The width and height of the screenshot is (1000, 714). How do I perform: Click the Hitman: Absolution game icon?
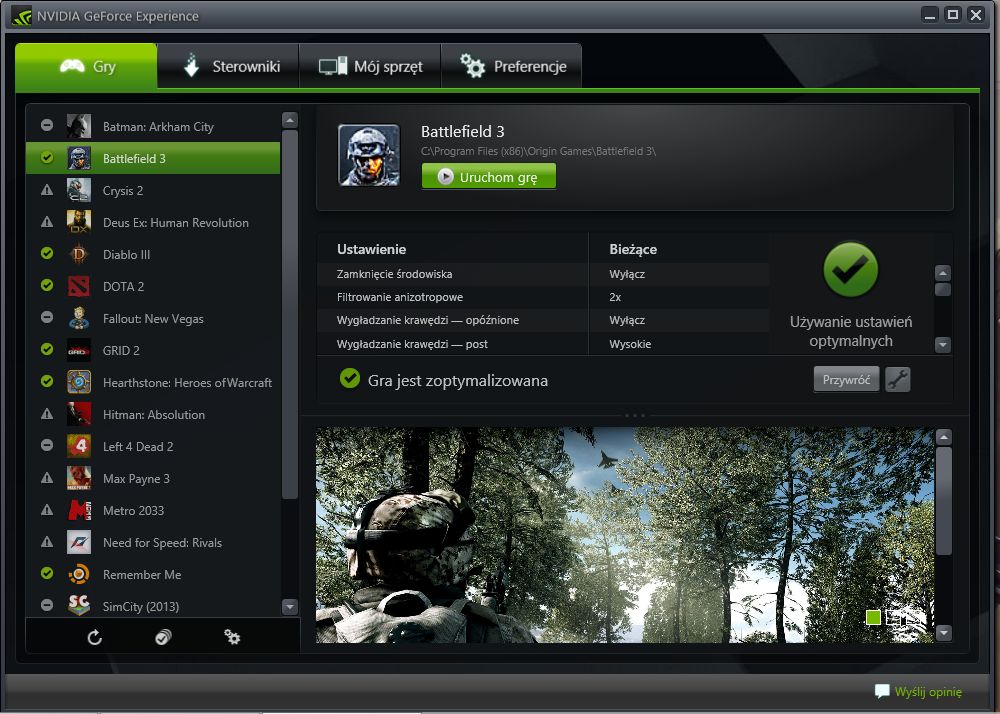(79, 414)
